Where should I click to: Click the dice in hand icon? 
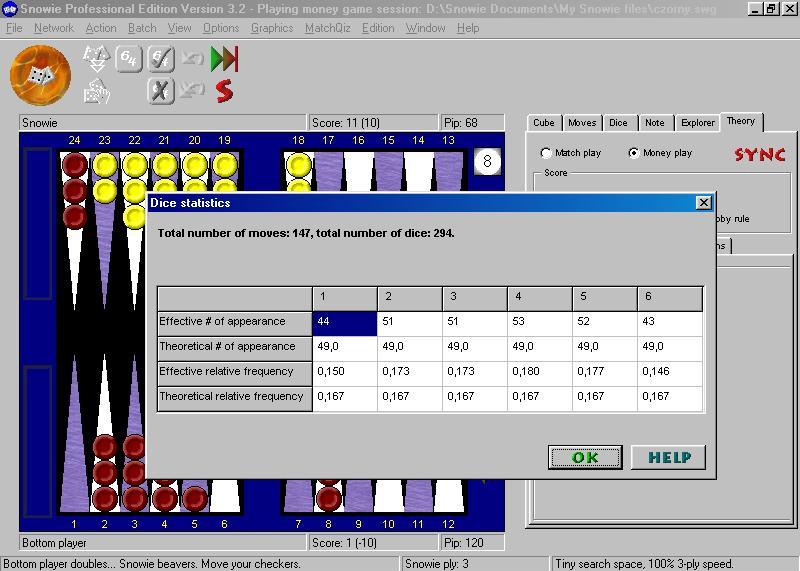tap(96, 92)
